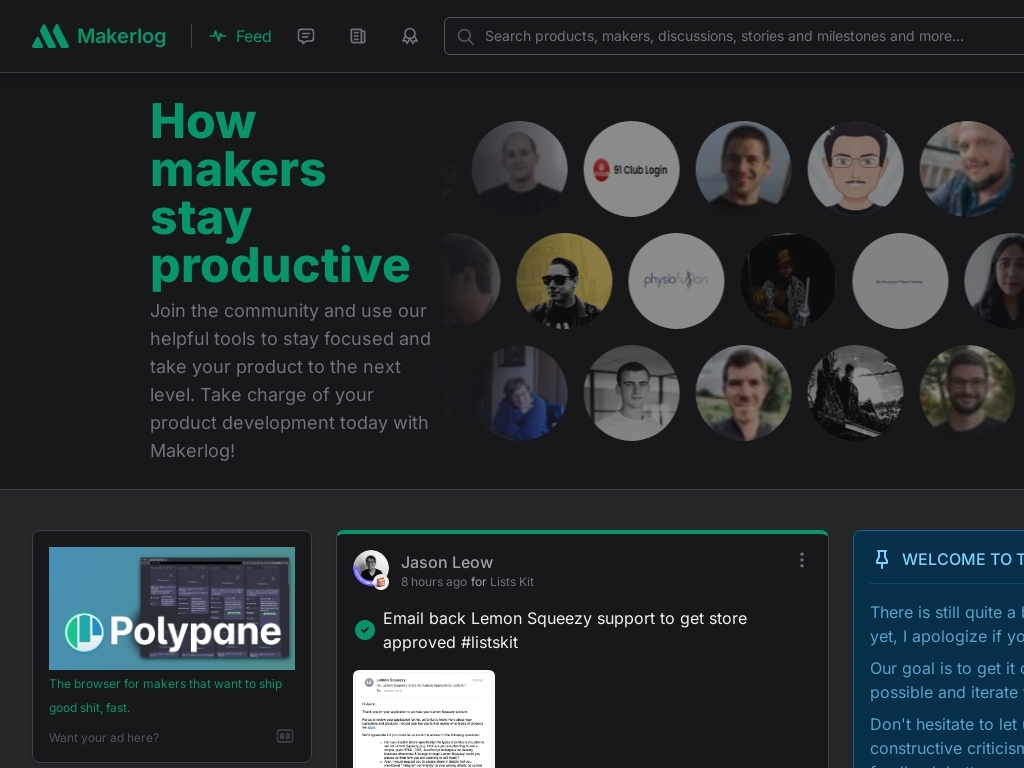Open Jason Leow's profile avatar
The height and width of the screenshot is (768, 1024).
371,569
